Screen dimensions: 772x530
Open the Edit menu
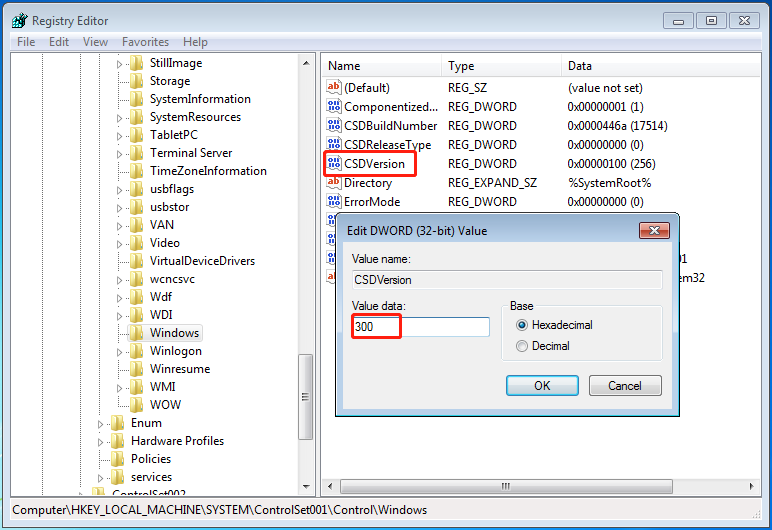[59, 42]
